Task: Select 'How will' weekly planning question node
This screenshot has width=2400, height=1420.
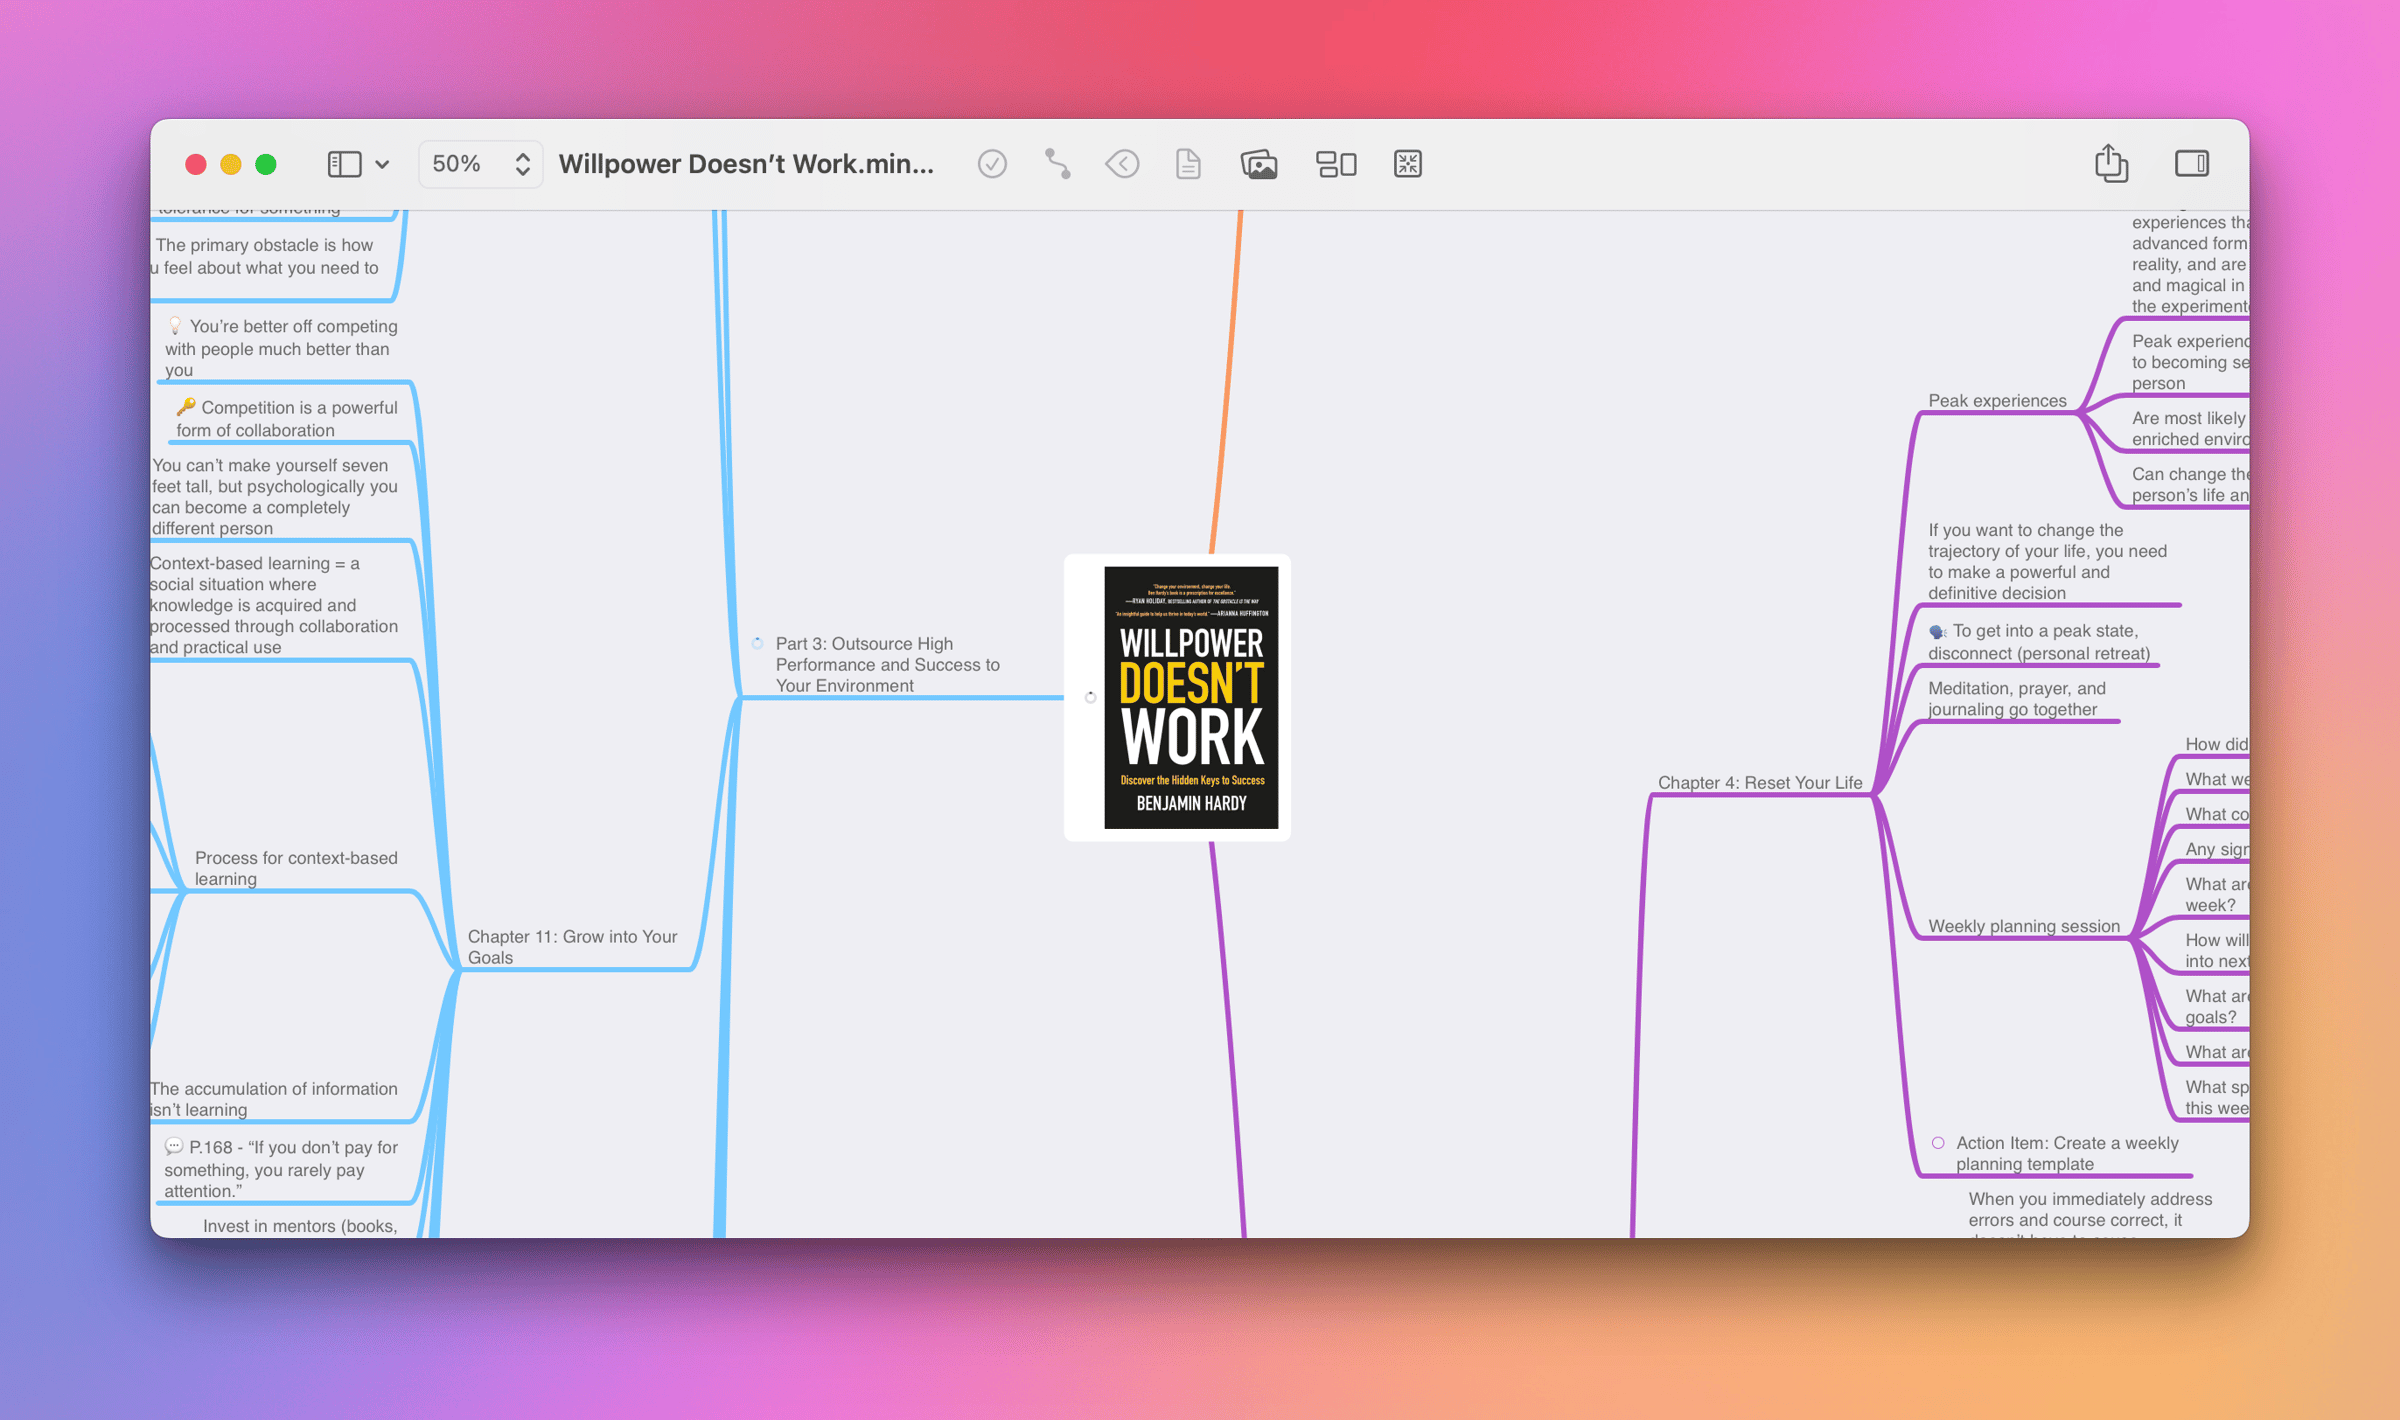Action: (x=2216, y=950)
